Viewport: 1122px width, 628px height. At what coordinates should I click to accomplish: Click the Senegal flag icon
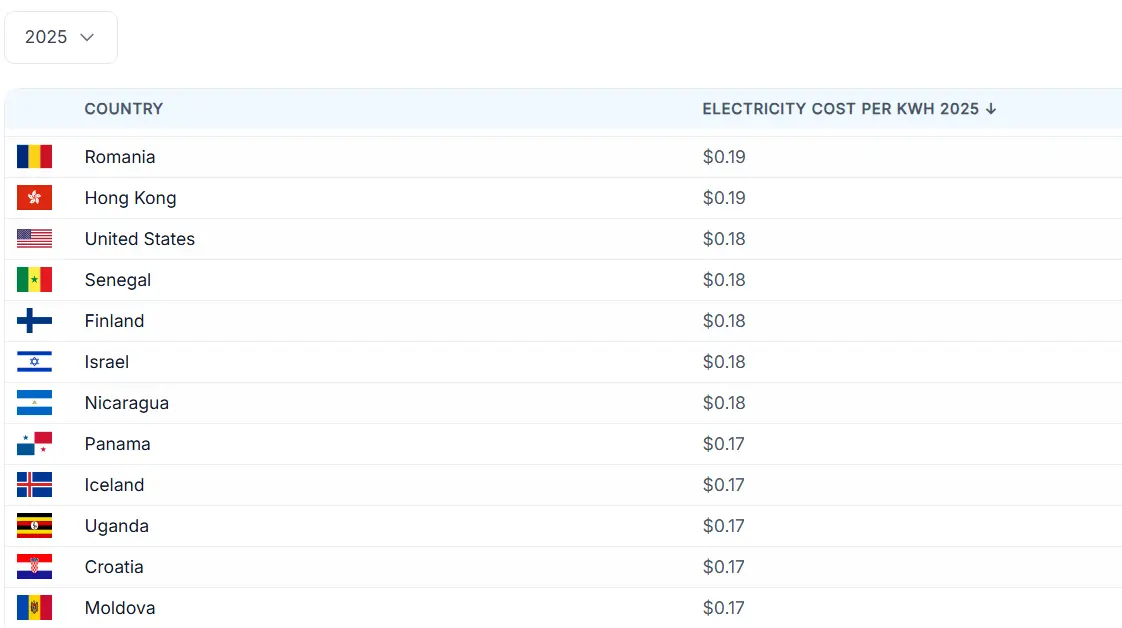click(x=34, y=280)
